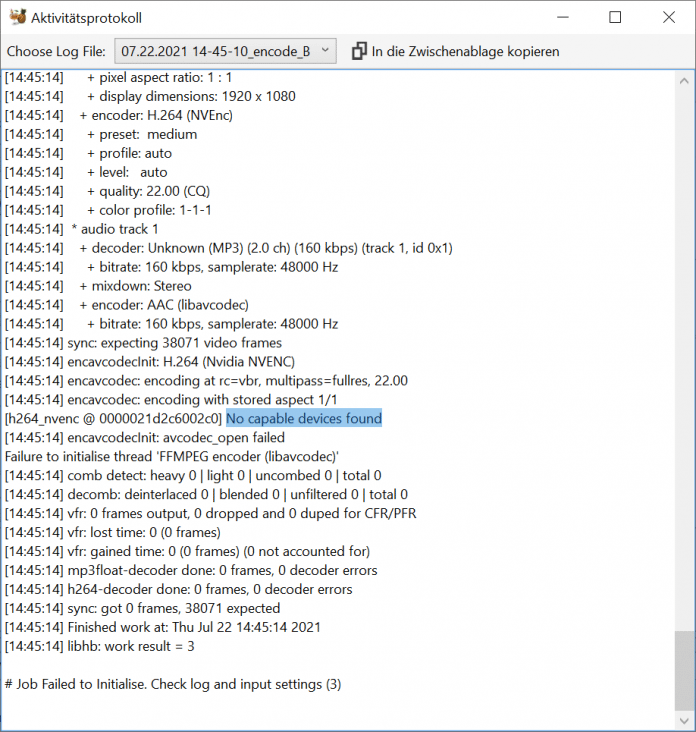Minimize the Aktivitätsprotokoll window
This screenshot has width=696, height=732.
[x=563, y=17]
